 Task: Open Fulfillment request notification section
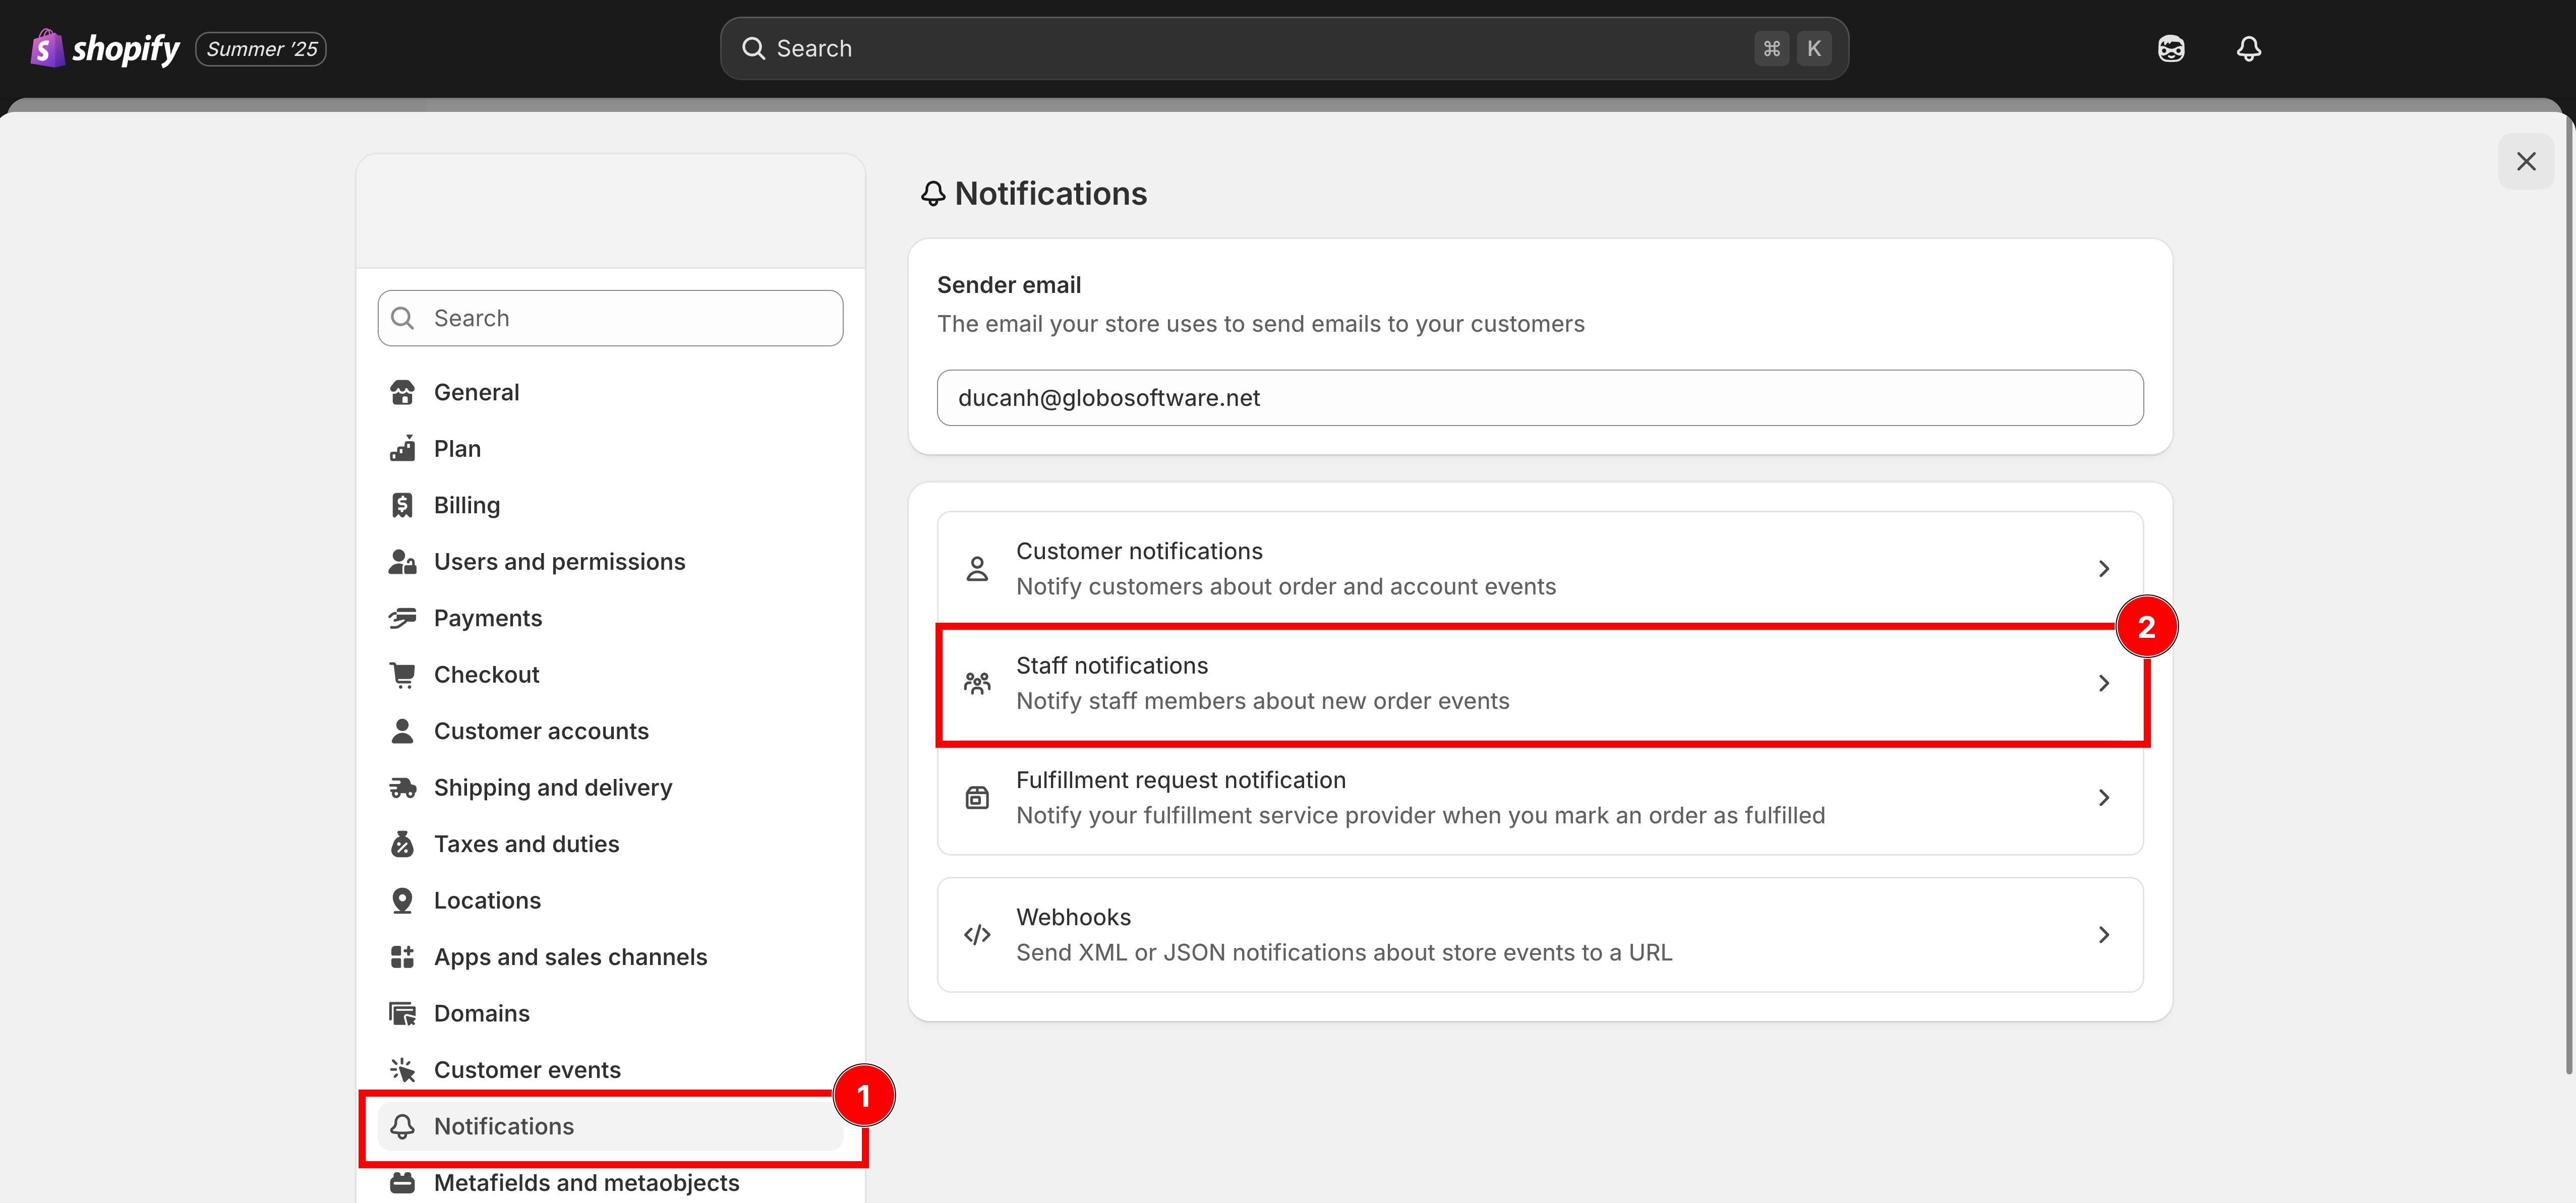click(x=1540, y=798)
